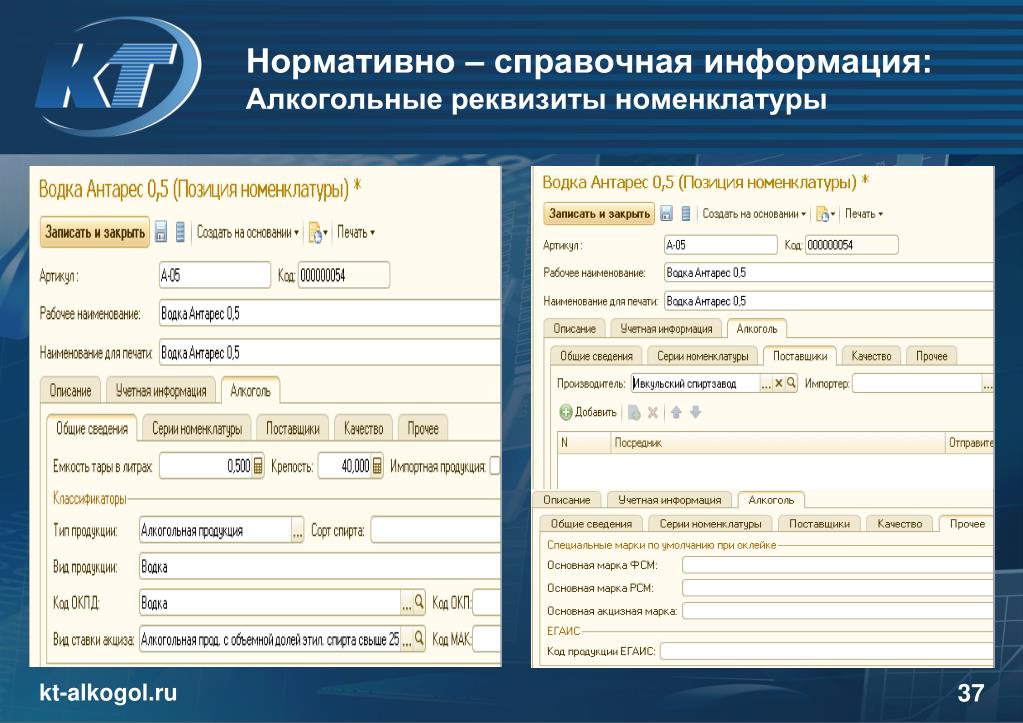Screen dimensions: 1023x723
Task: Click into Сорт спирта field
Action: coord(436,530)
